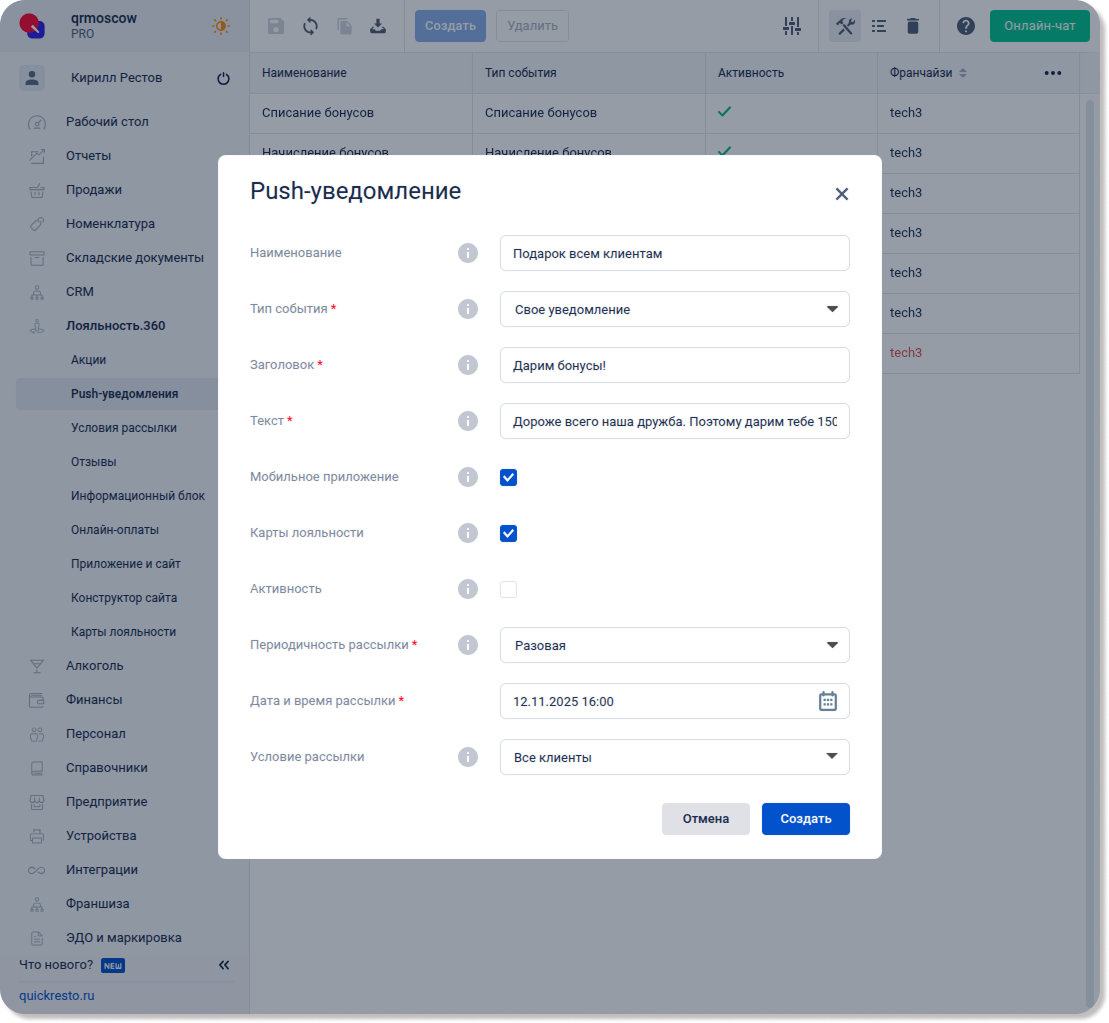This screenshot has width=1109, height=1023.
Task: Open the Тип события dropdown
Action: [674, 309]
